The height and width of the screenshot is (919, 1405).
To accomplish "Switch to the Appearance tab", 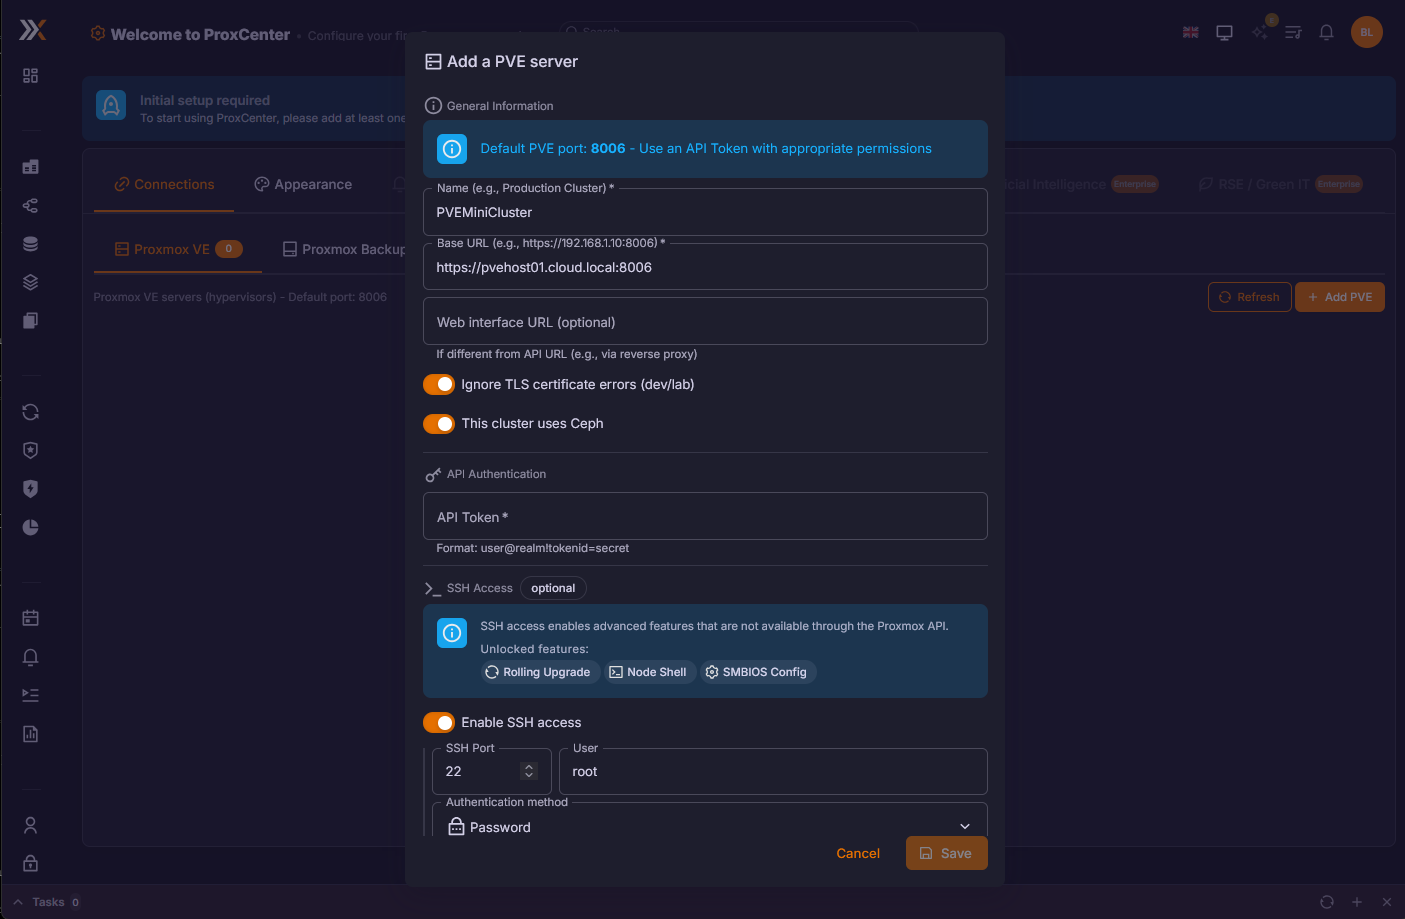I will click(303, 184).
